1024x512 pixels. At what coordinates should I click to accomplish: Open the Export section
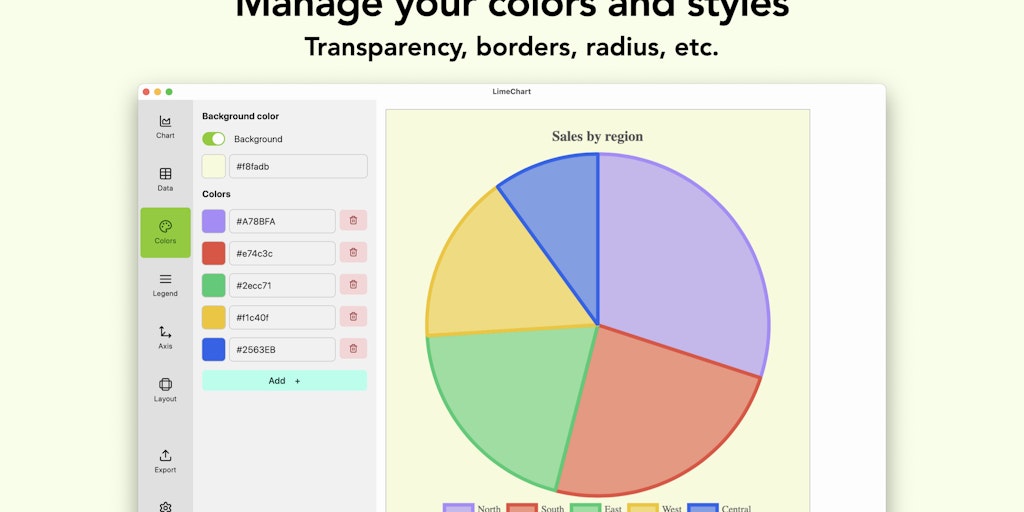[x=165, y=461]
